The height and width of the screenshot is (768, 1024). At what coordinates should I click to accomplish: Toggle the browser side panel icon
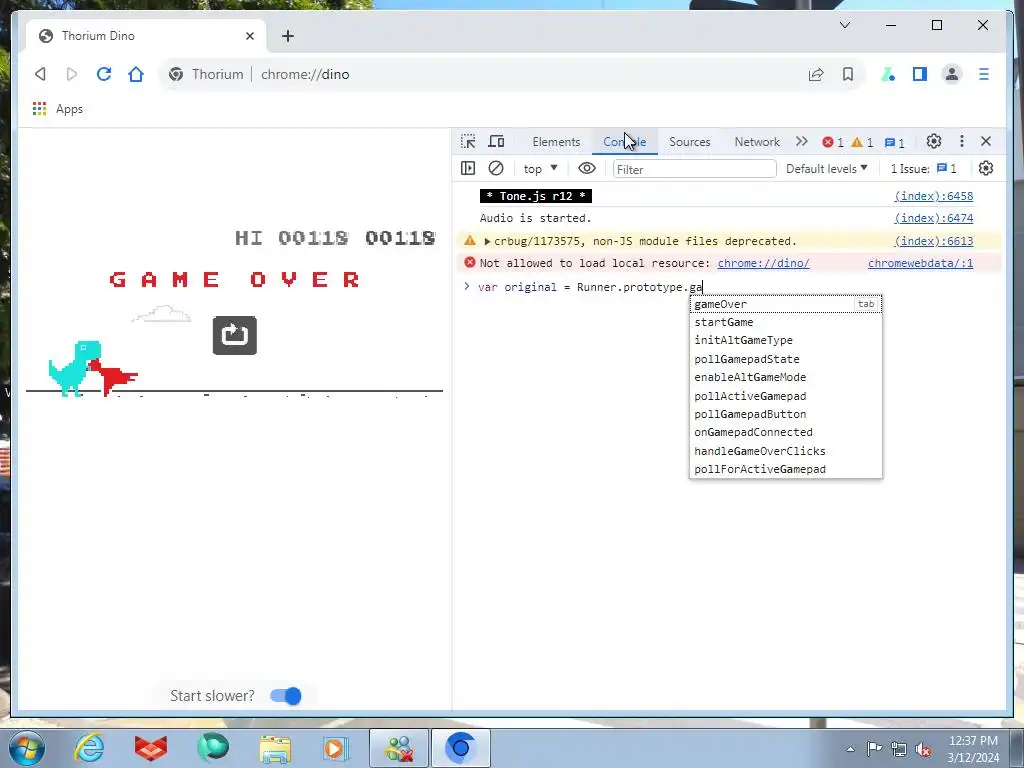click(x=920, y=74)
